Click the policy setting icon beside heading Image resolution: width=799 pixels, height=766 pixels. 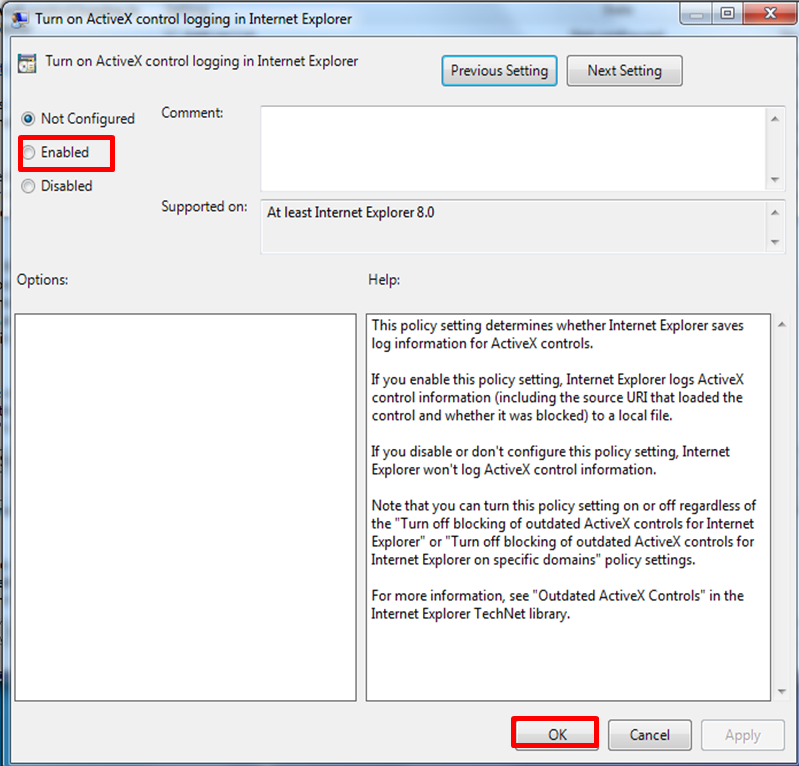[27, 63]
